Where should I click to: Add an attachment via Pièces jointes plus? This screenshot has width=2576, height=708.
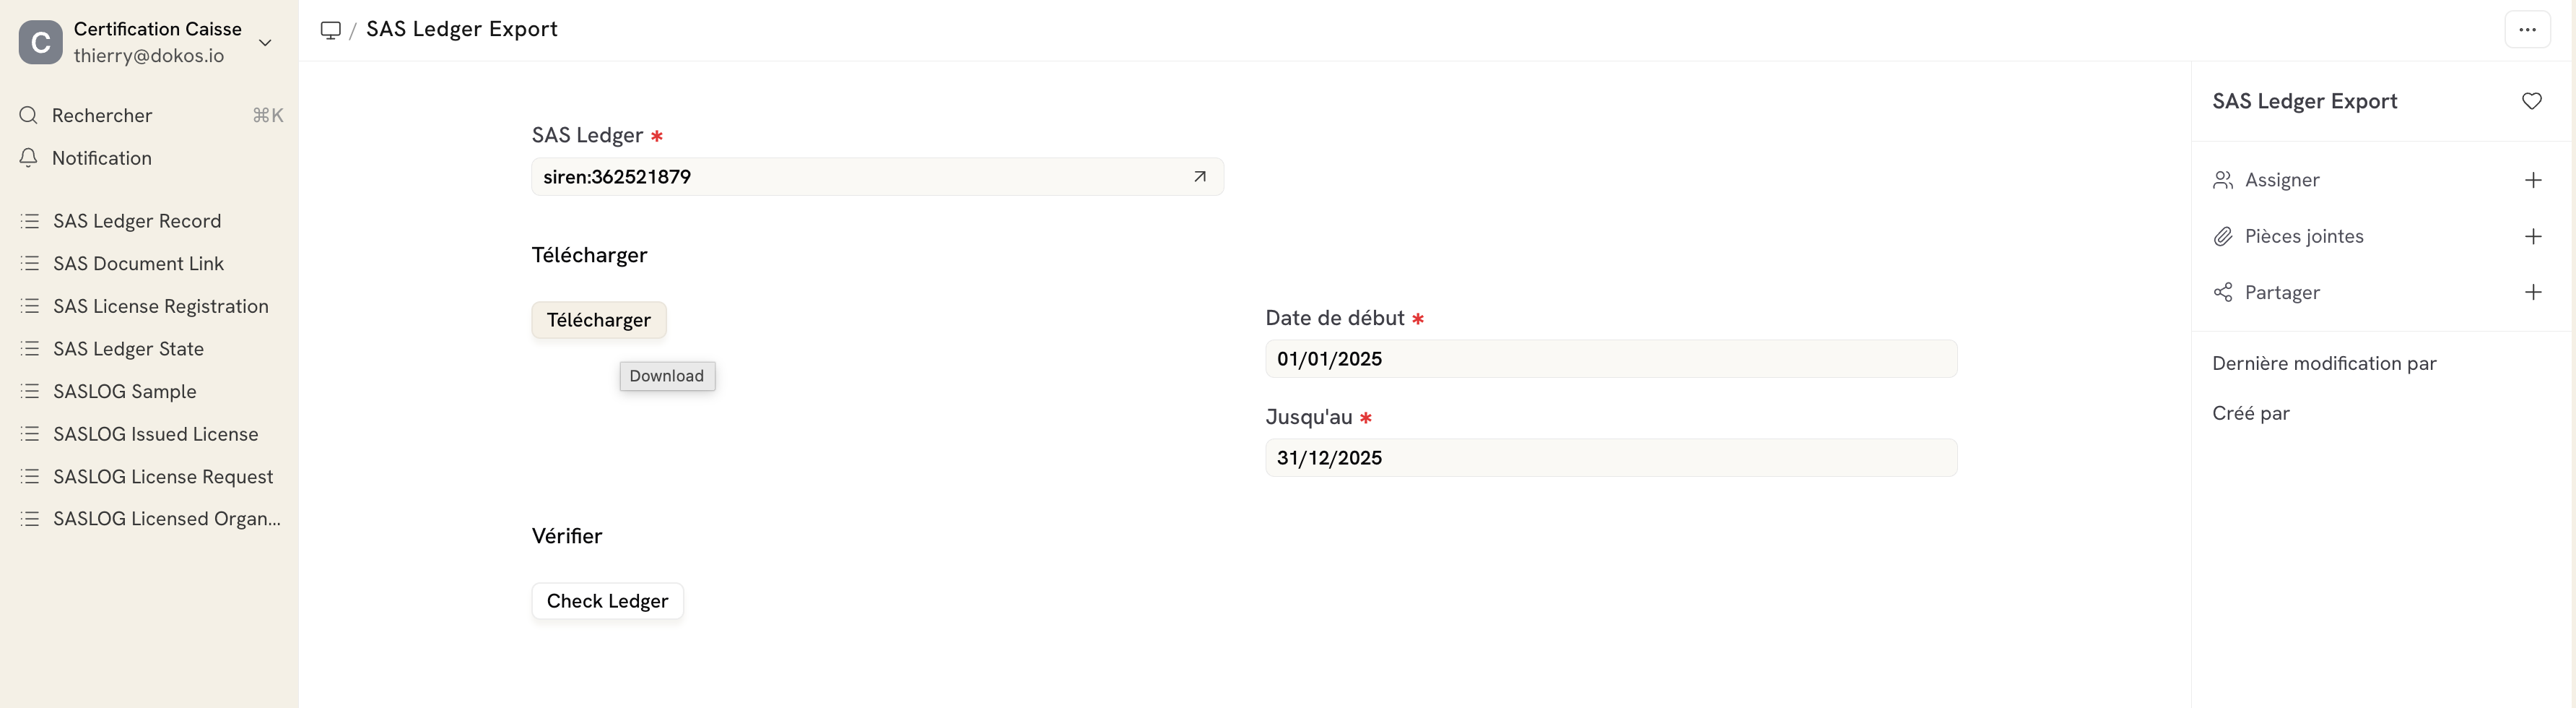tap(2533, 236)
